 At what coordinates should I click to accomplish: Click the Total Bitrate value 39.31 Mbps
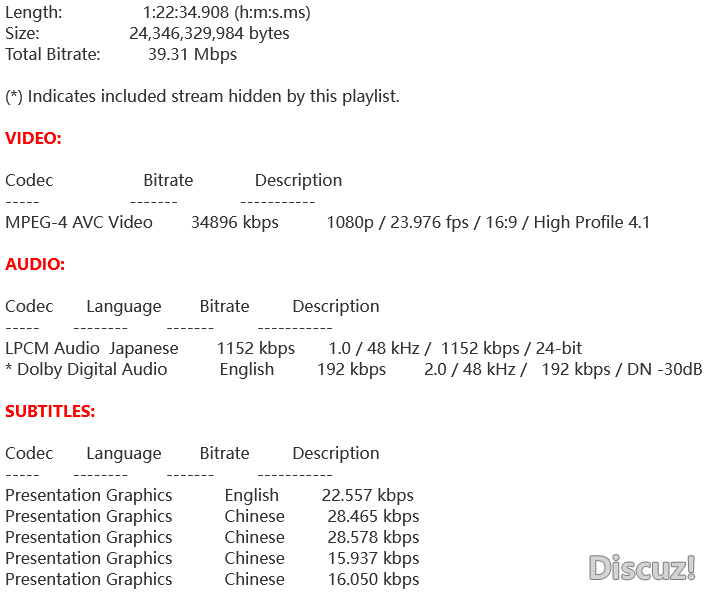192,54
